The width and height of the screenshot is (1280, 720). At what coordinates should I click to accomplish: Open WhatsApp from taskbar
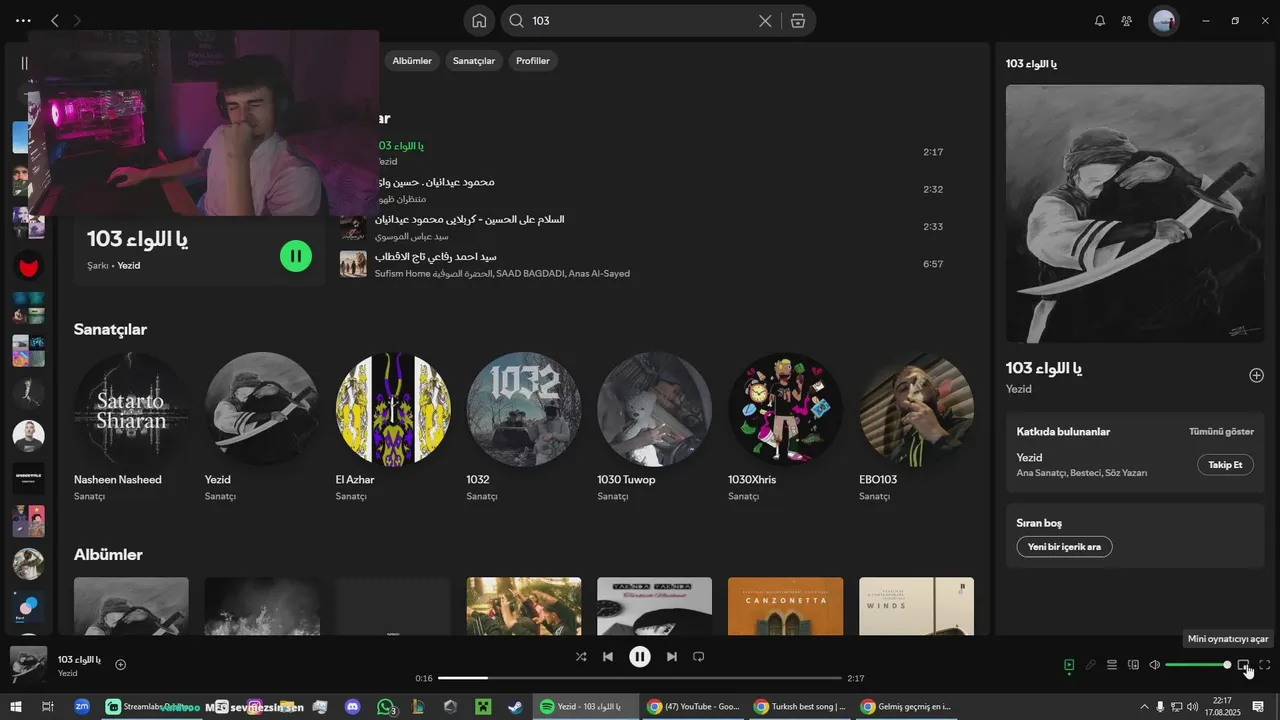(x=386, y=707)
